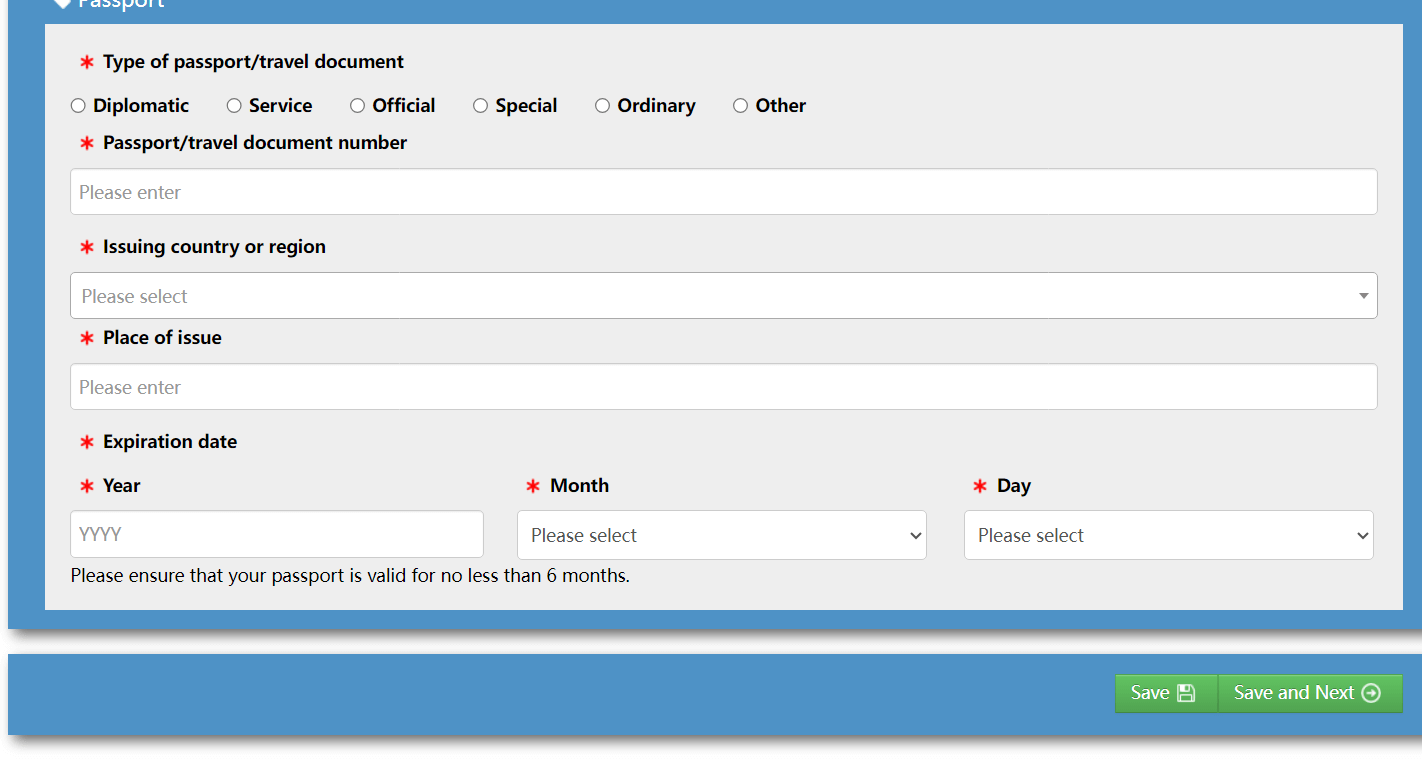Click the Save and Next button label
This screenshot has width=1422, height=759.
click(x=1293, y=693)
